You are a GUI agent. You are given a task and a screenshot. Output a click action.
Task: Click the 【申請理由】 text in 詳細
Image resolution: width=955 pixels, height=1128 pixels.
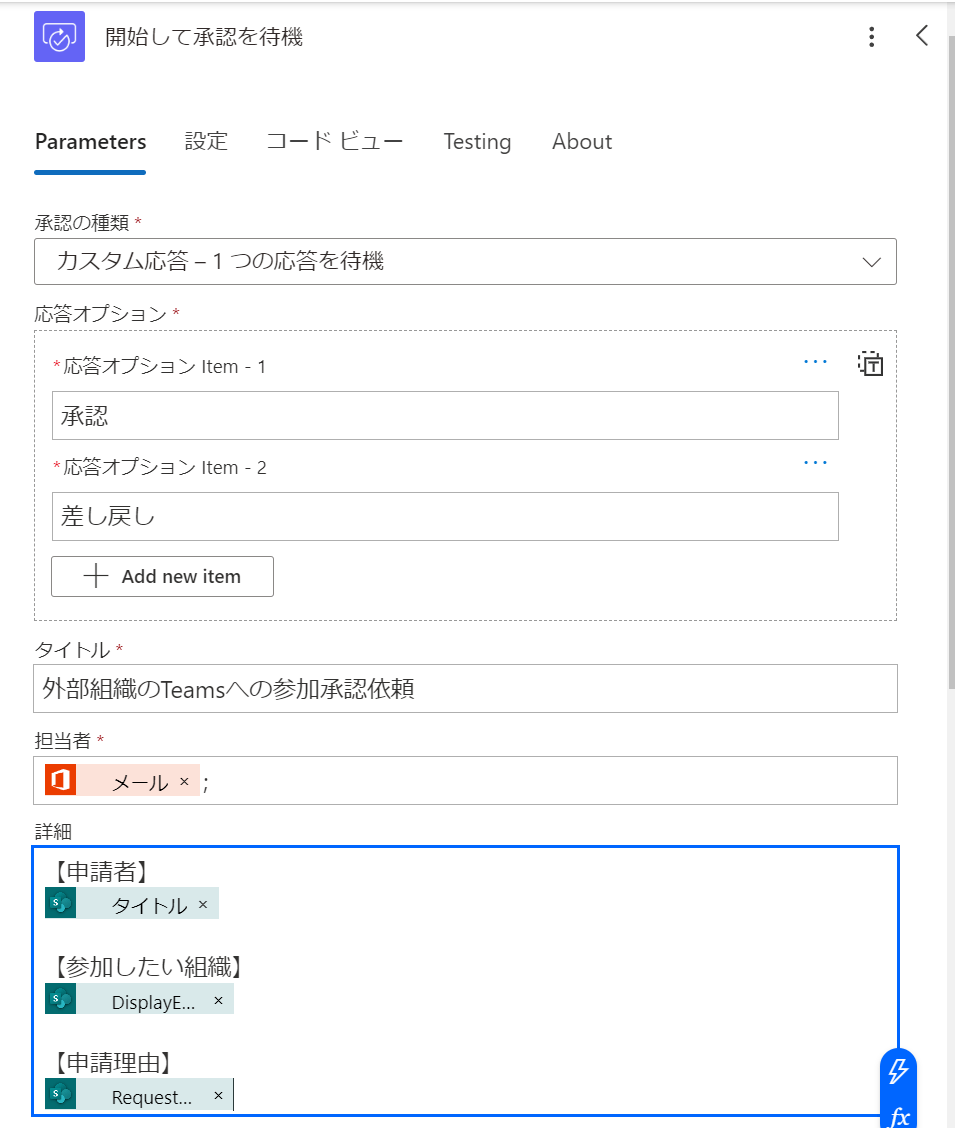[x=113, y=1063]
